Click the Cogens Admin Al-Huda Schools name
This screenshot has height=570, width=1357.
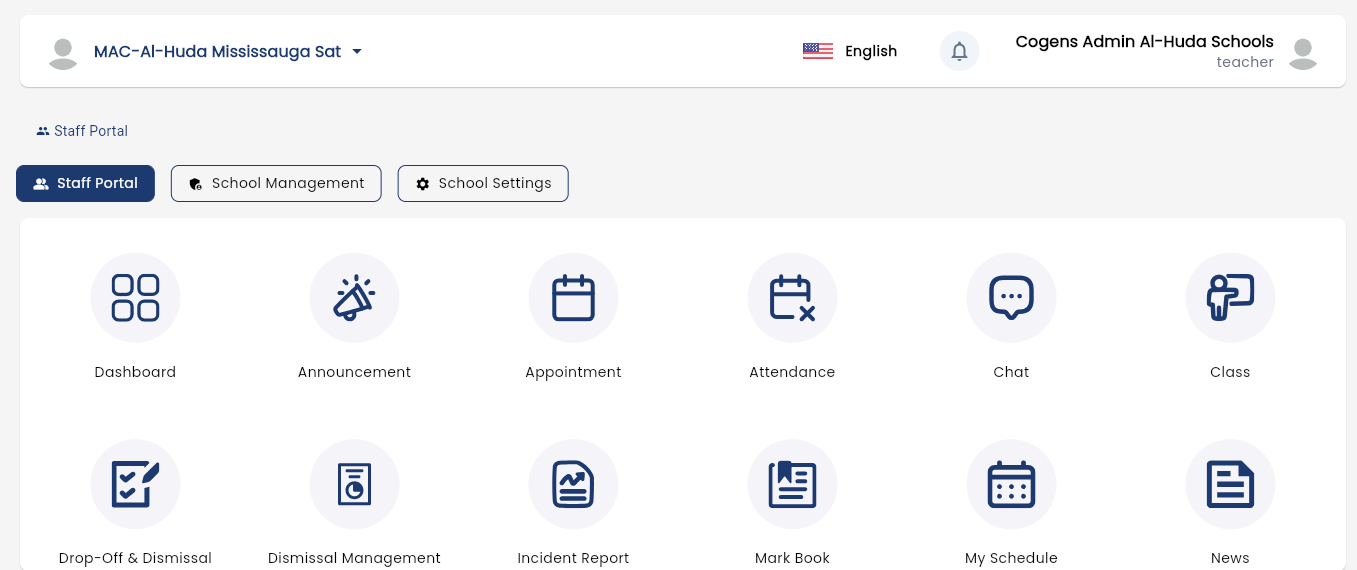pyautogui.click(x=1144, y=42)
